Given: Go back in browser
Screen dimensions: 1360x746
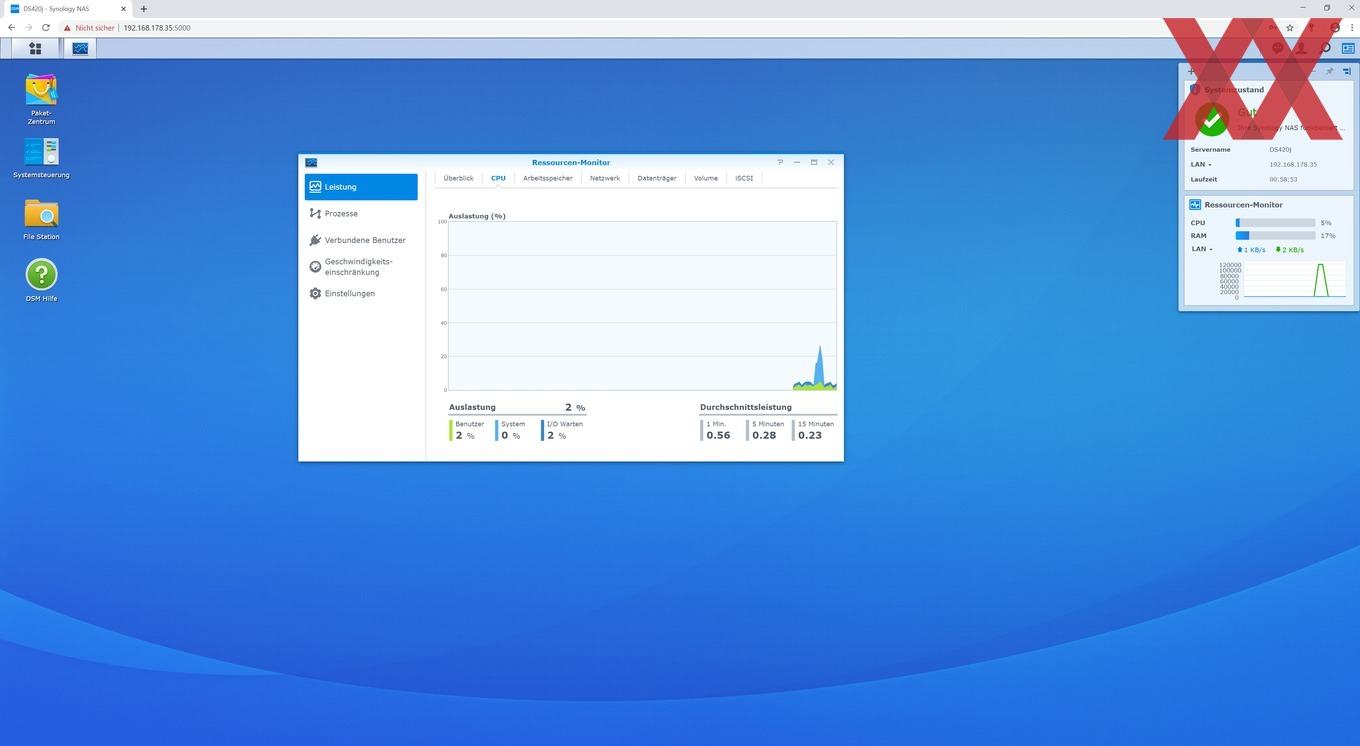Looking at the screenshot, I should click(11, 27).
